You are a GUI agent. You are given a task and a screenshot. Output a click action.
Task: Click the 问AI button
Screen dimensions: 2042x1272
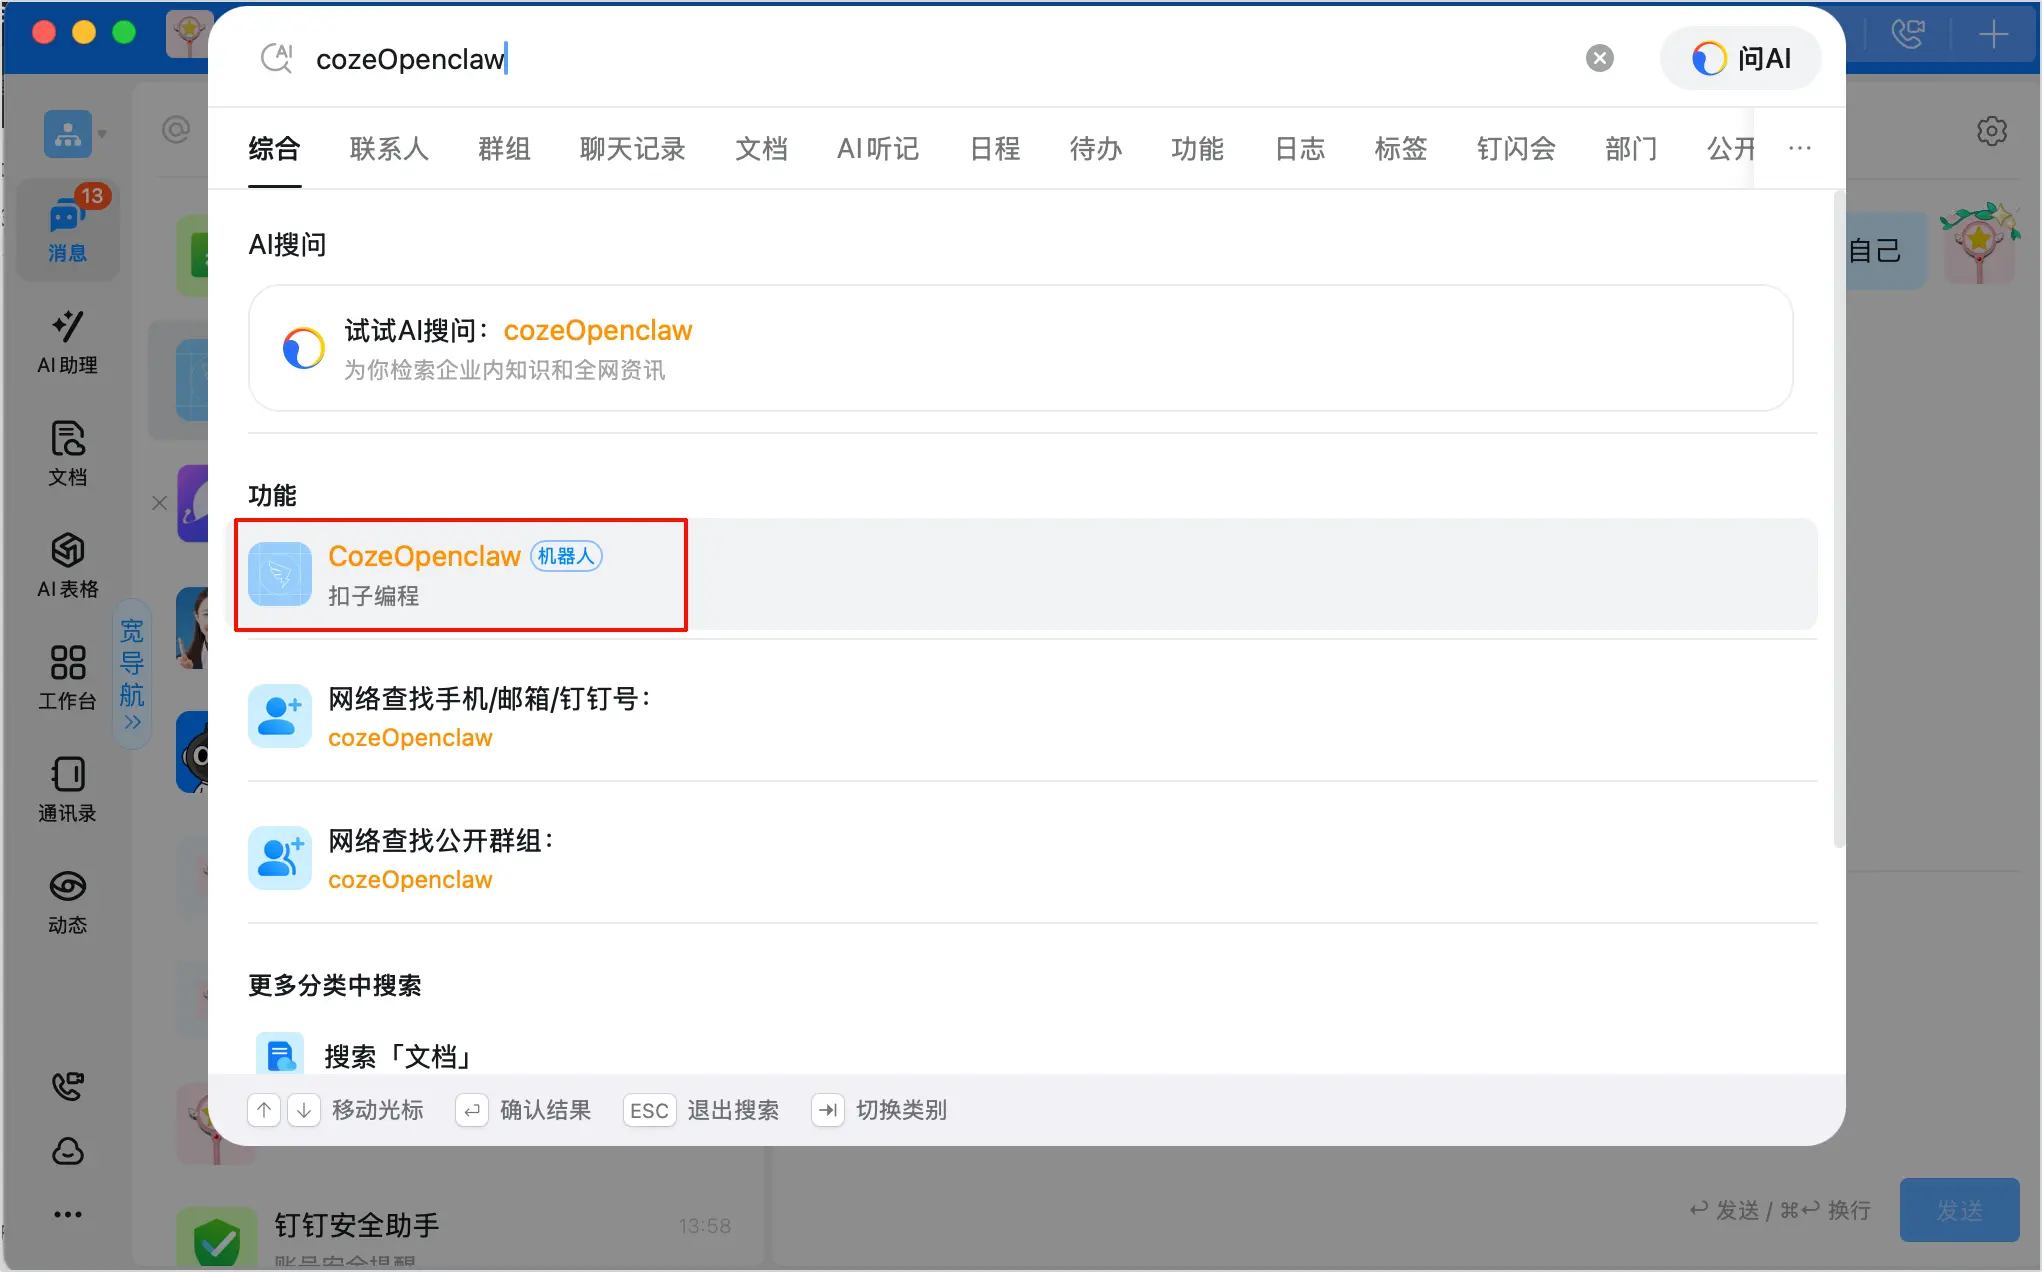[1741, 59]
